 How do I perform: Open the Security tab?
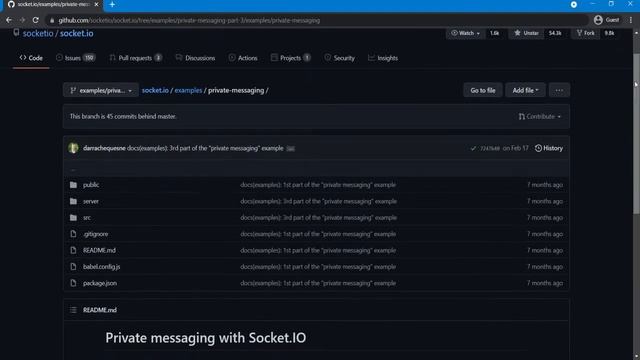340,58
